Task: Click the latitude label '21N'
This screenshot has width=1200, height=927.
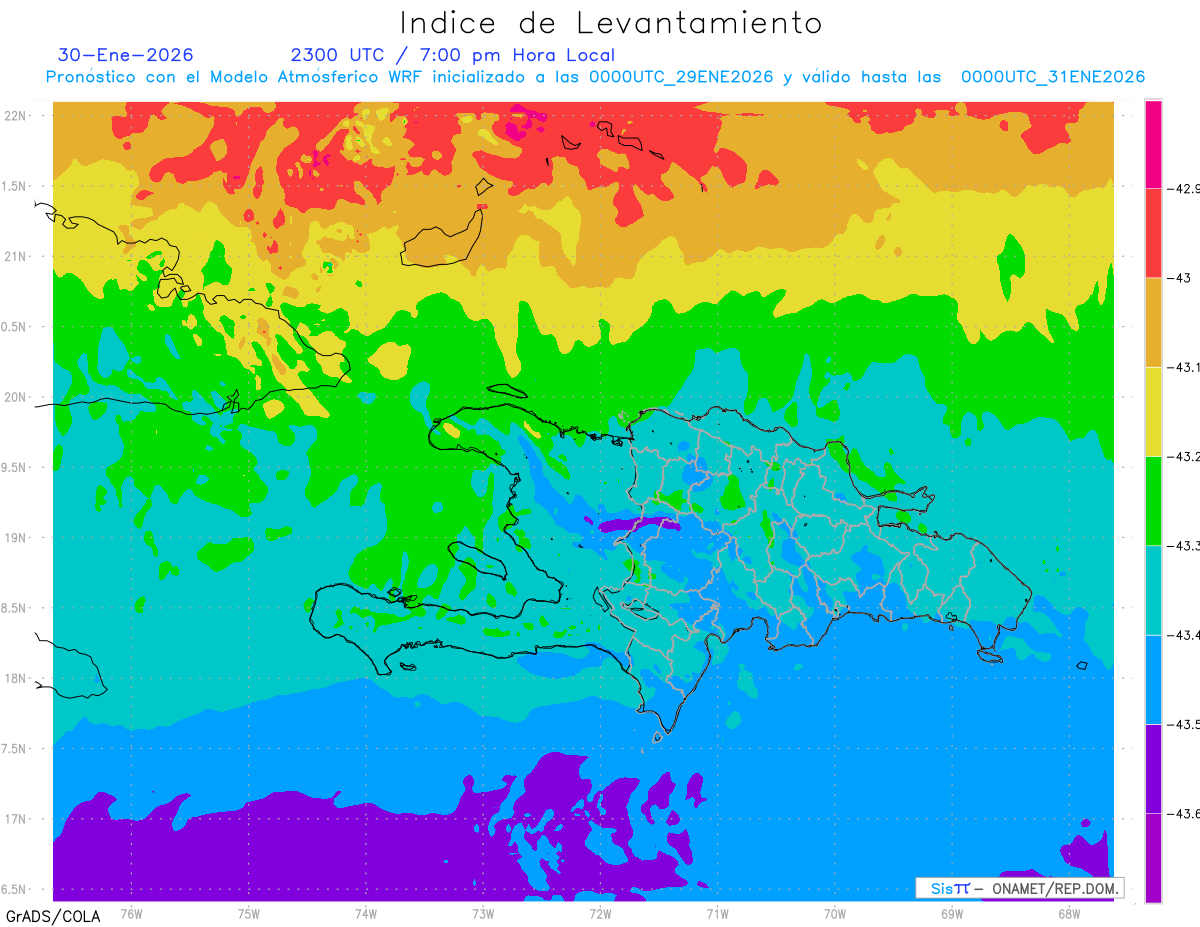Action: pos(17,256)
